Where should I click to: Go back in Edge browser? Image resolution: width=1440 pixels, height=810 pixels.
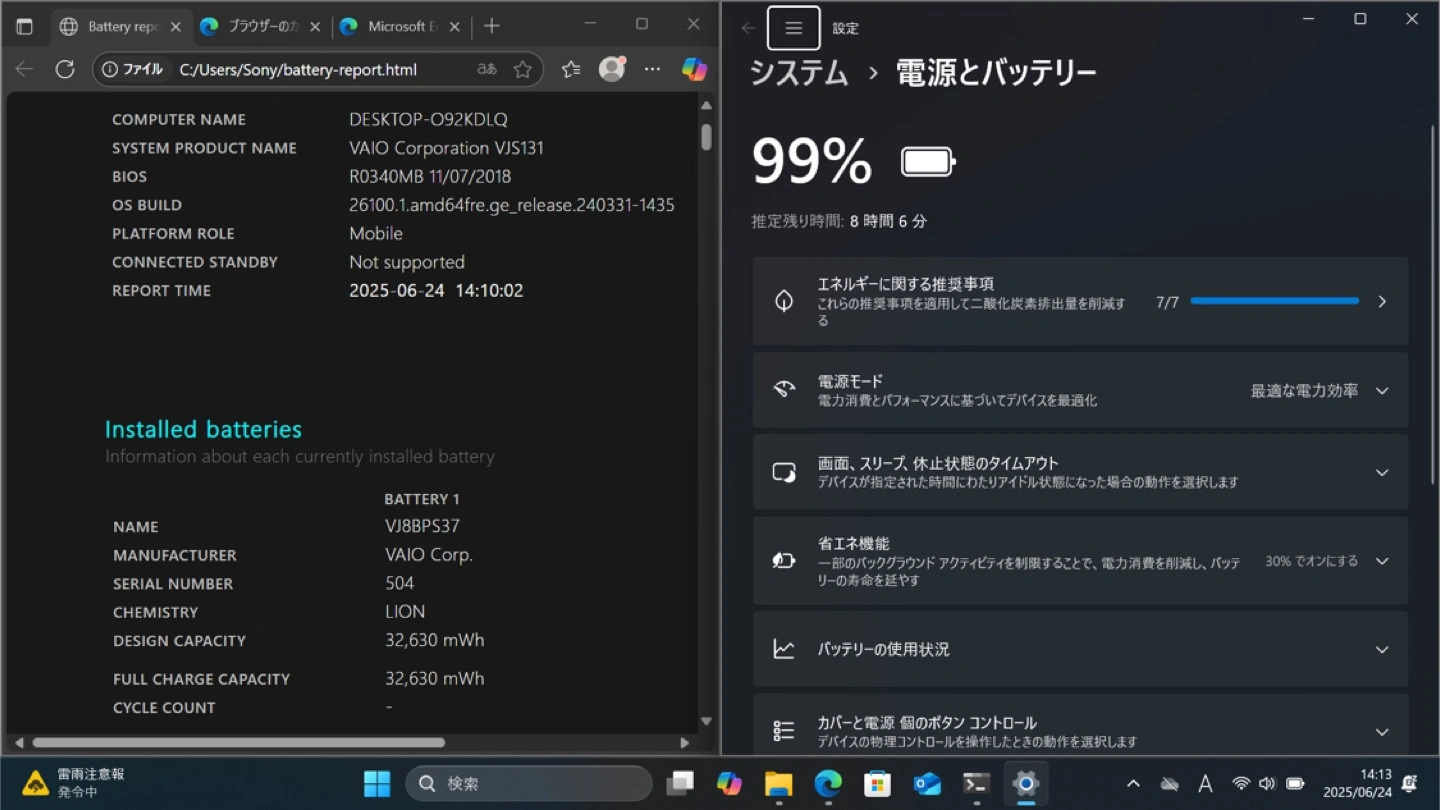tap(25, 69)
